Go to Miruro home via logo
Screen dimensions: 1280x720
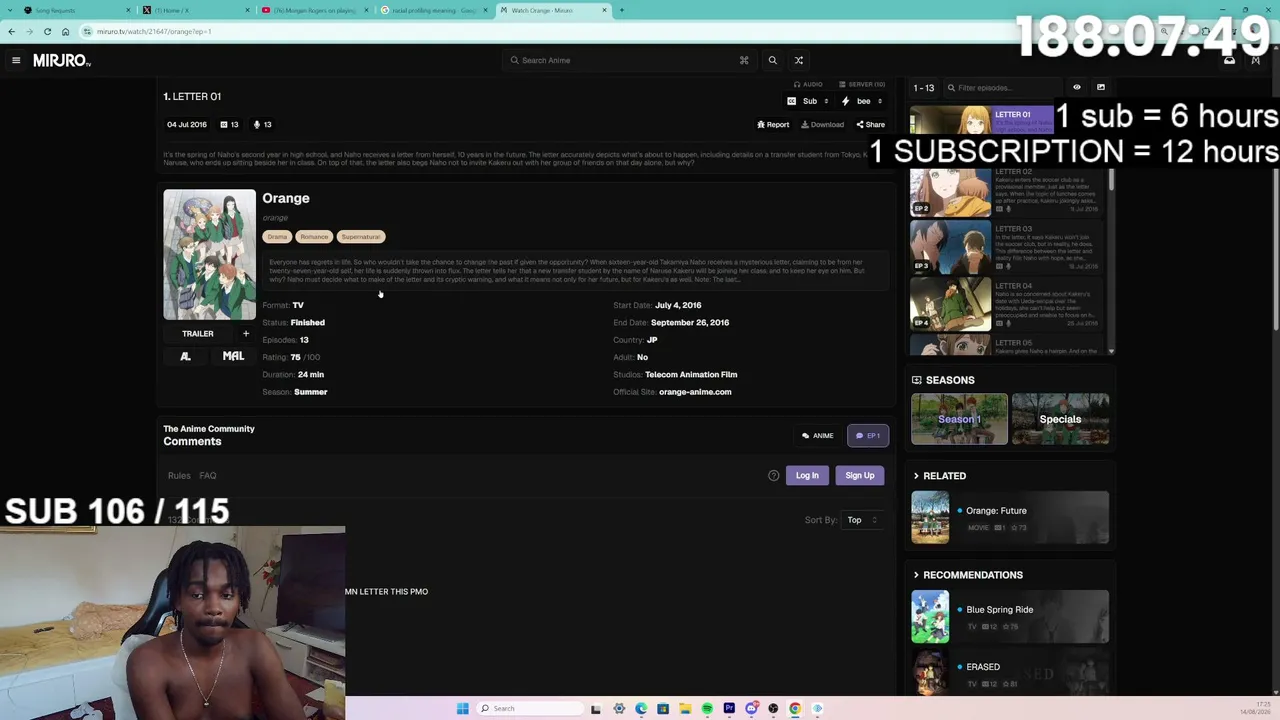click(x=62, y=60)
